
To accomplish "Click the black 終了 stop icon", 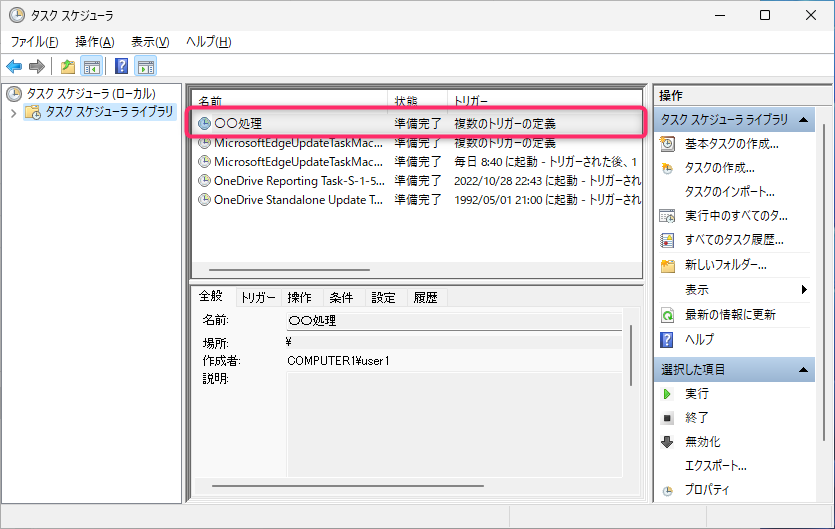I will tap(667, 418).
